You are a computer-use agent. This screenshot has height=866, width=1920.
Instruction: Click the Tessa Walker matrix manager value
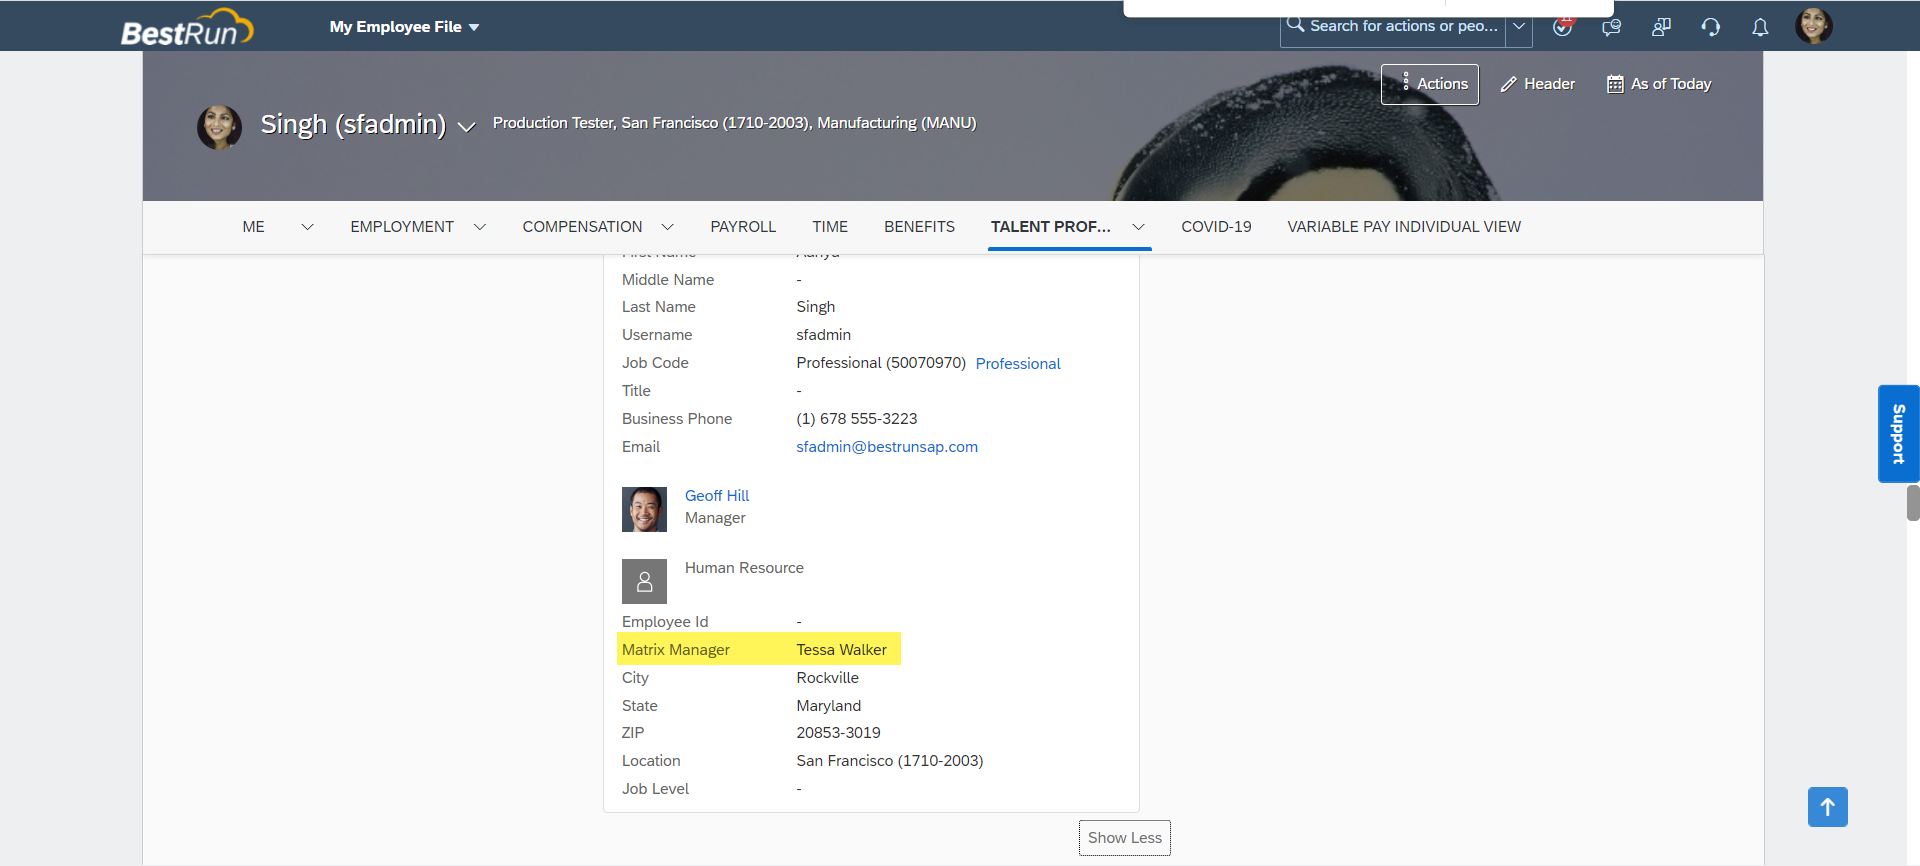point(841,650)
